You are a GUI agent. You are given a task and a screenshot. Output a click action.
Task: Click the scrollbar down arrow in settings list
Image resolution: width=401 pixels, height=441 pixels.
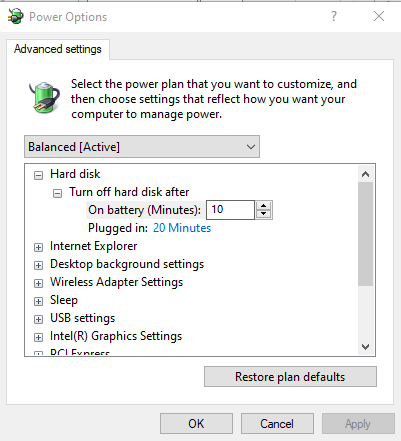[366, 347]
